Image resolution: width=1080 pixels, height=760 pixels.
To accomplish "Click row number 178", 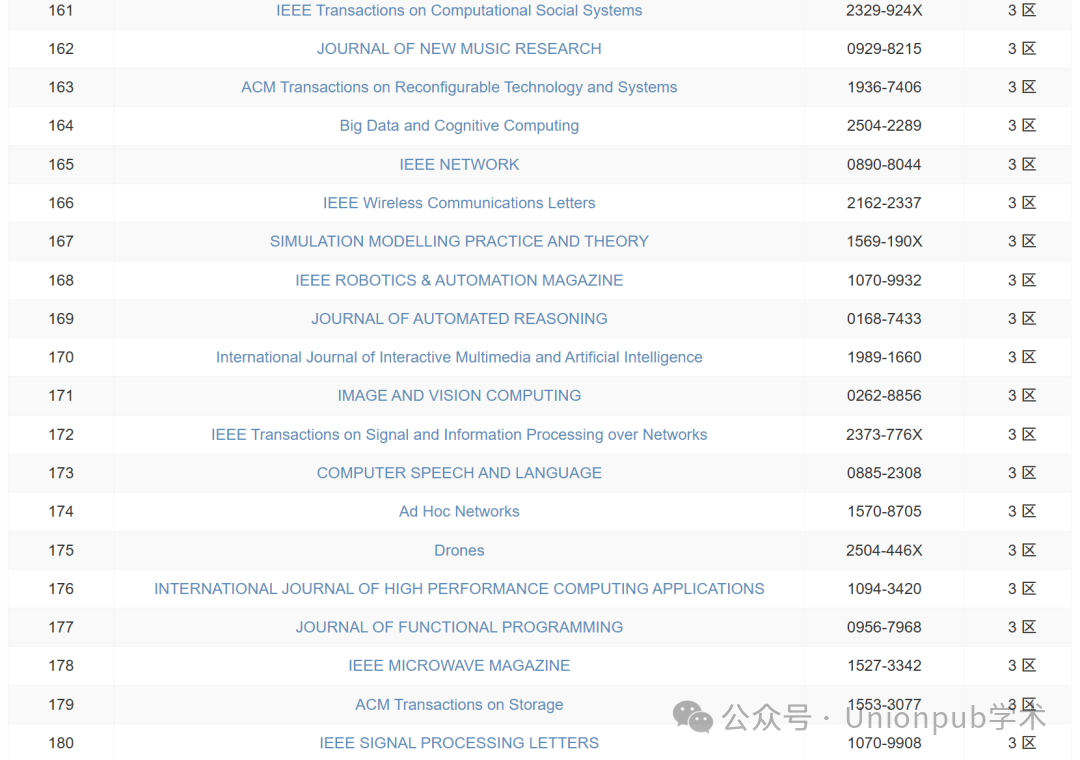I will point(61,666).
